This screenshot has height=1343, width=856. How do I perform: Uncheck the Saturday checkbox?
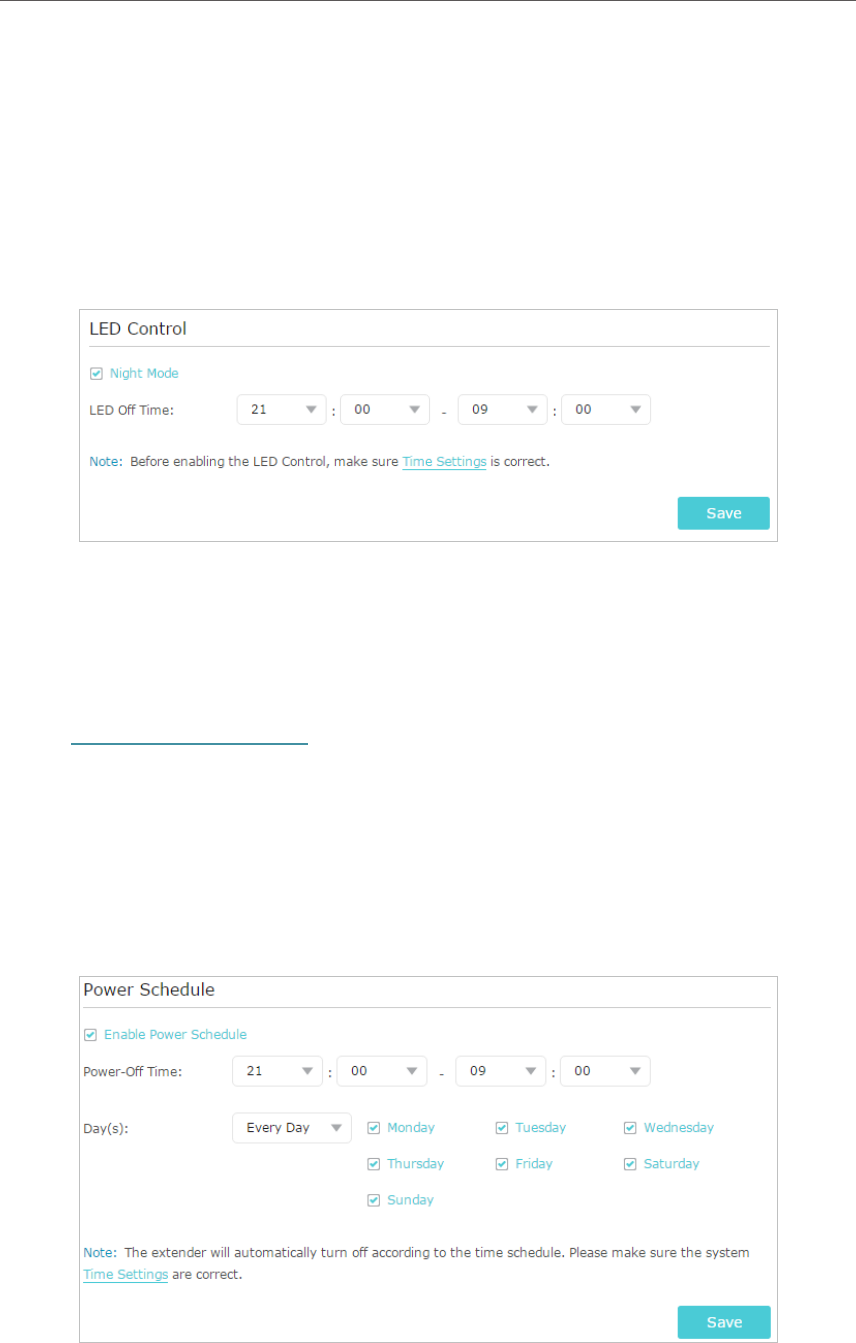pyautogui.click(x=630, y=1163)
